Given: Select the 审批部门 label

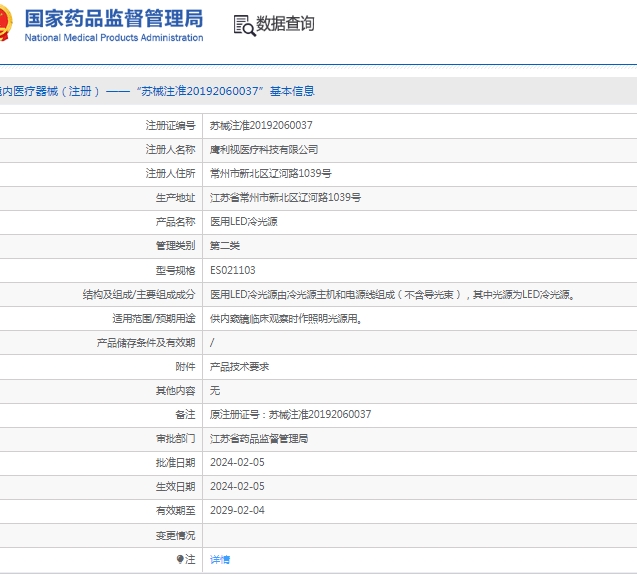Looking at the screenshot, I should [176, 439].
